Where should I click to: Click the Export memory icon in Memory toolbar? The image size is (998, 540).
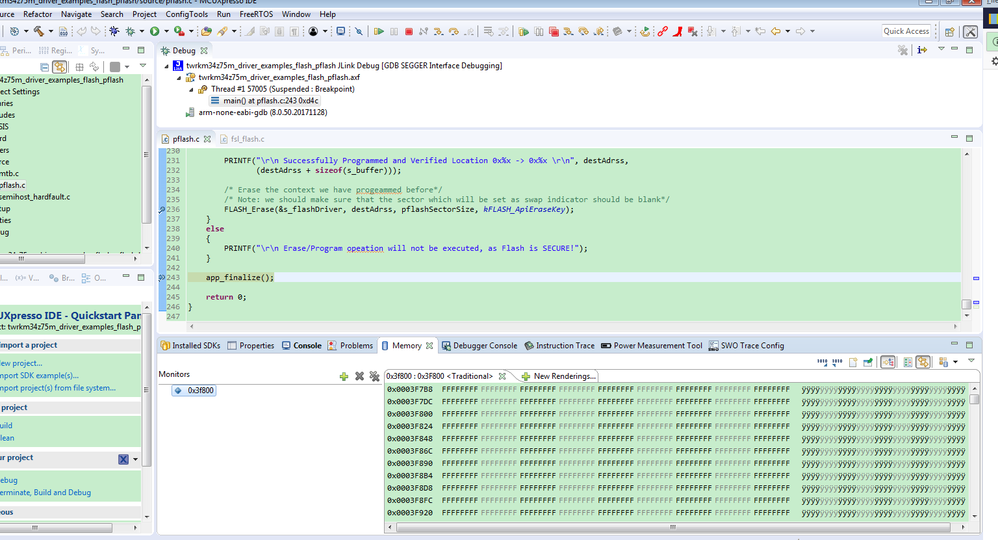(837, 362)
